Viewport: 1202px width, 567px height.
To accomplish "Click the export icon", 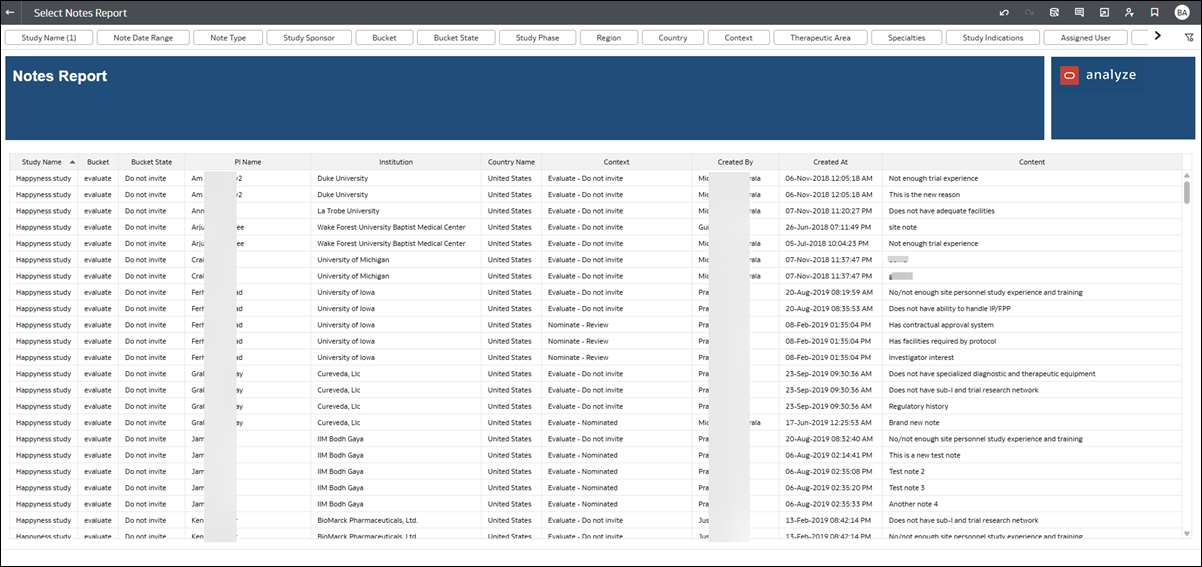I will click(1104, 13).
